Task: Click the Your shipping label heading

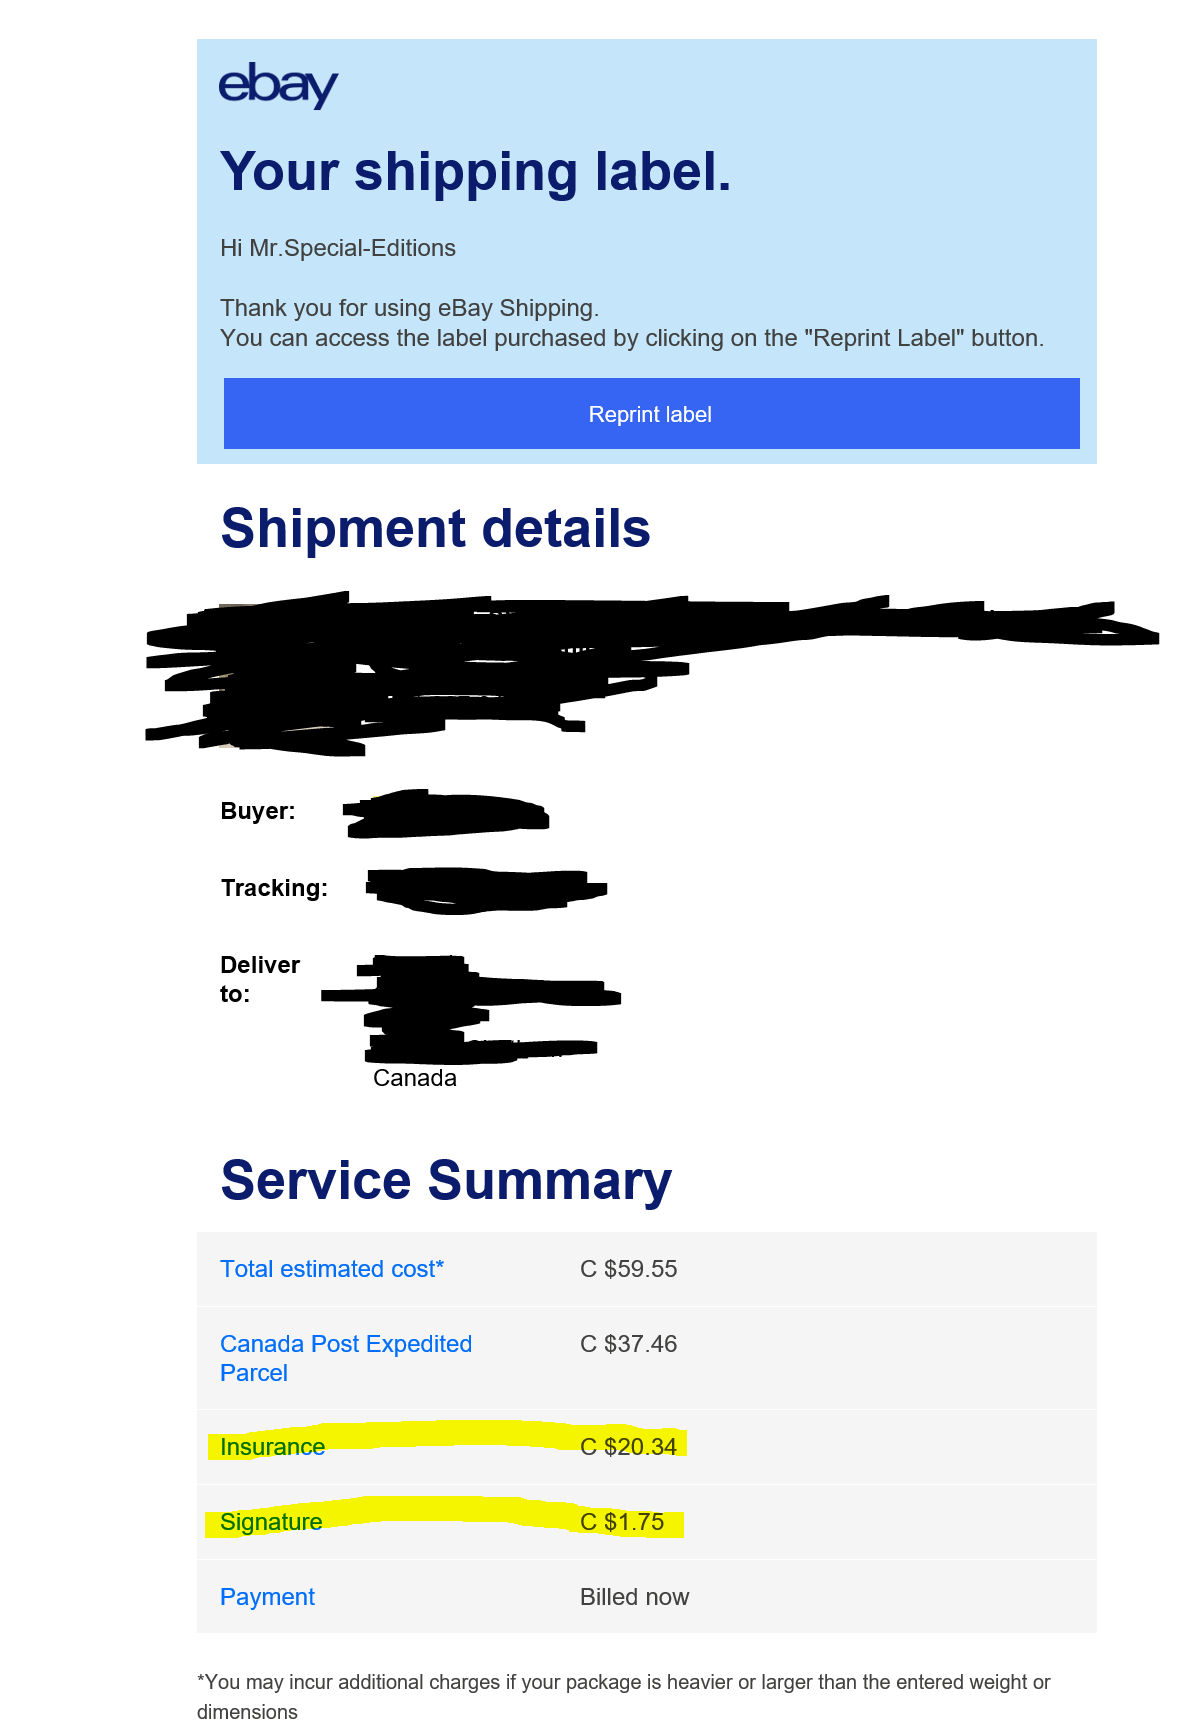Action: pyautogui.click(x=476, y=172)
